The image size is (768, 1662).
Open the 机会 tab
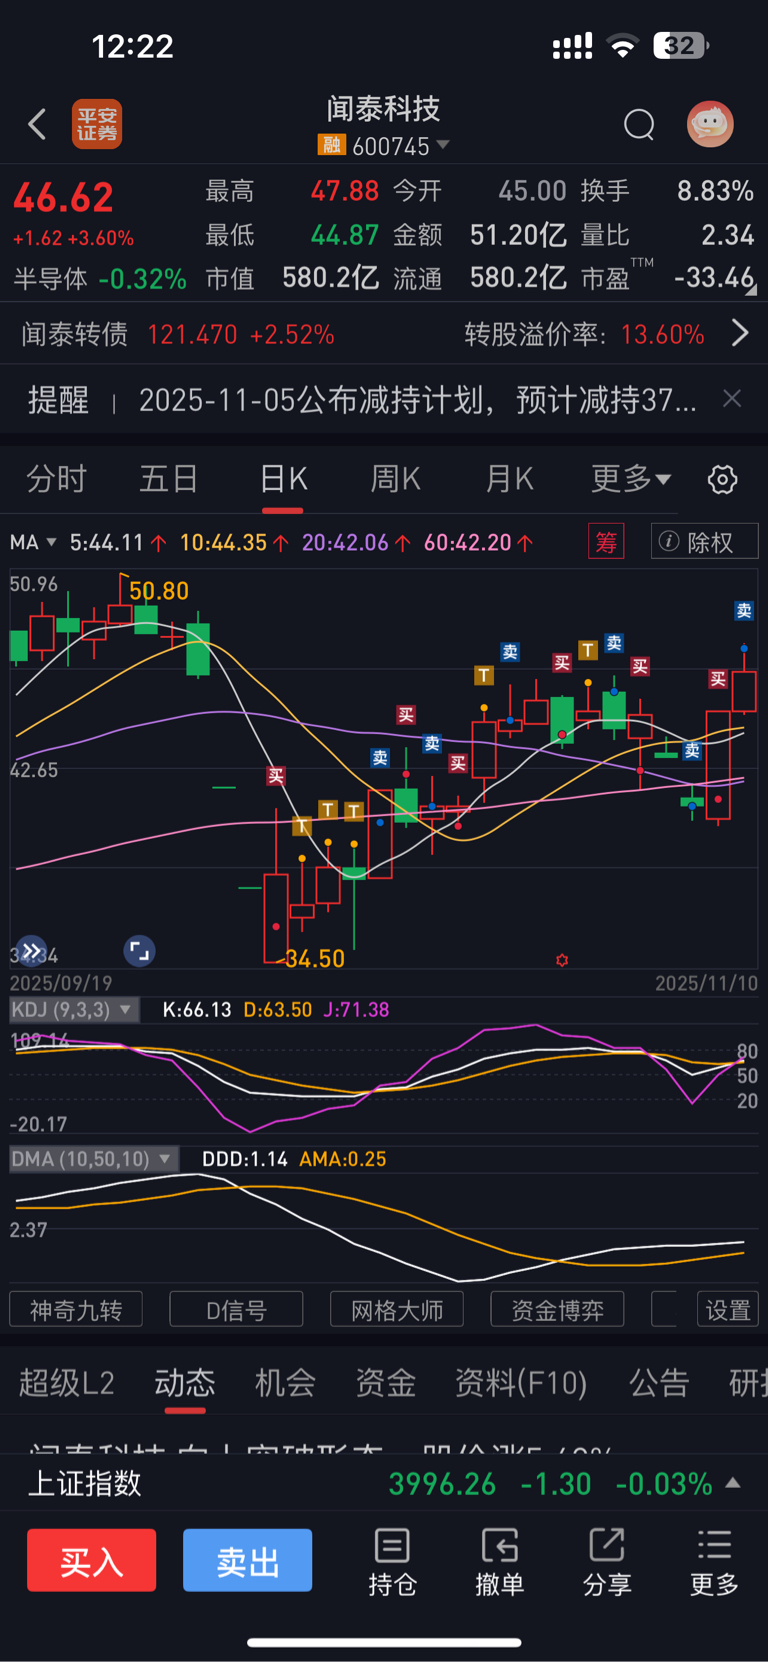285,1383
